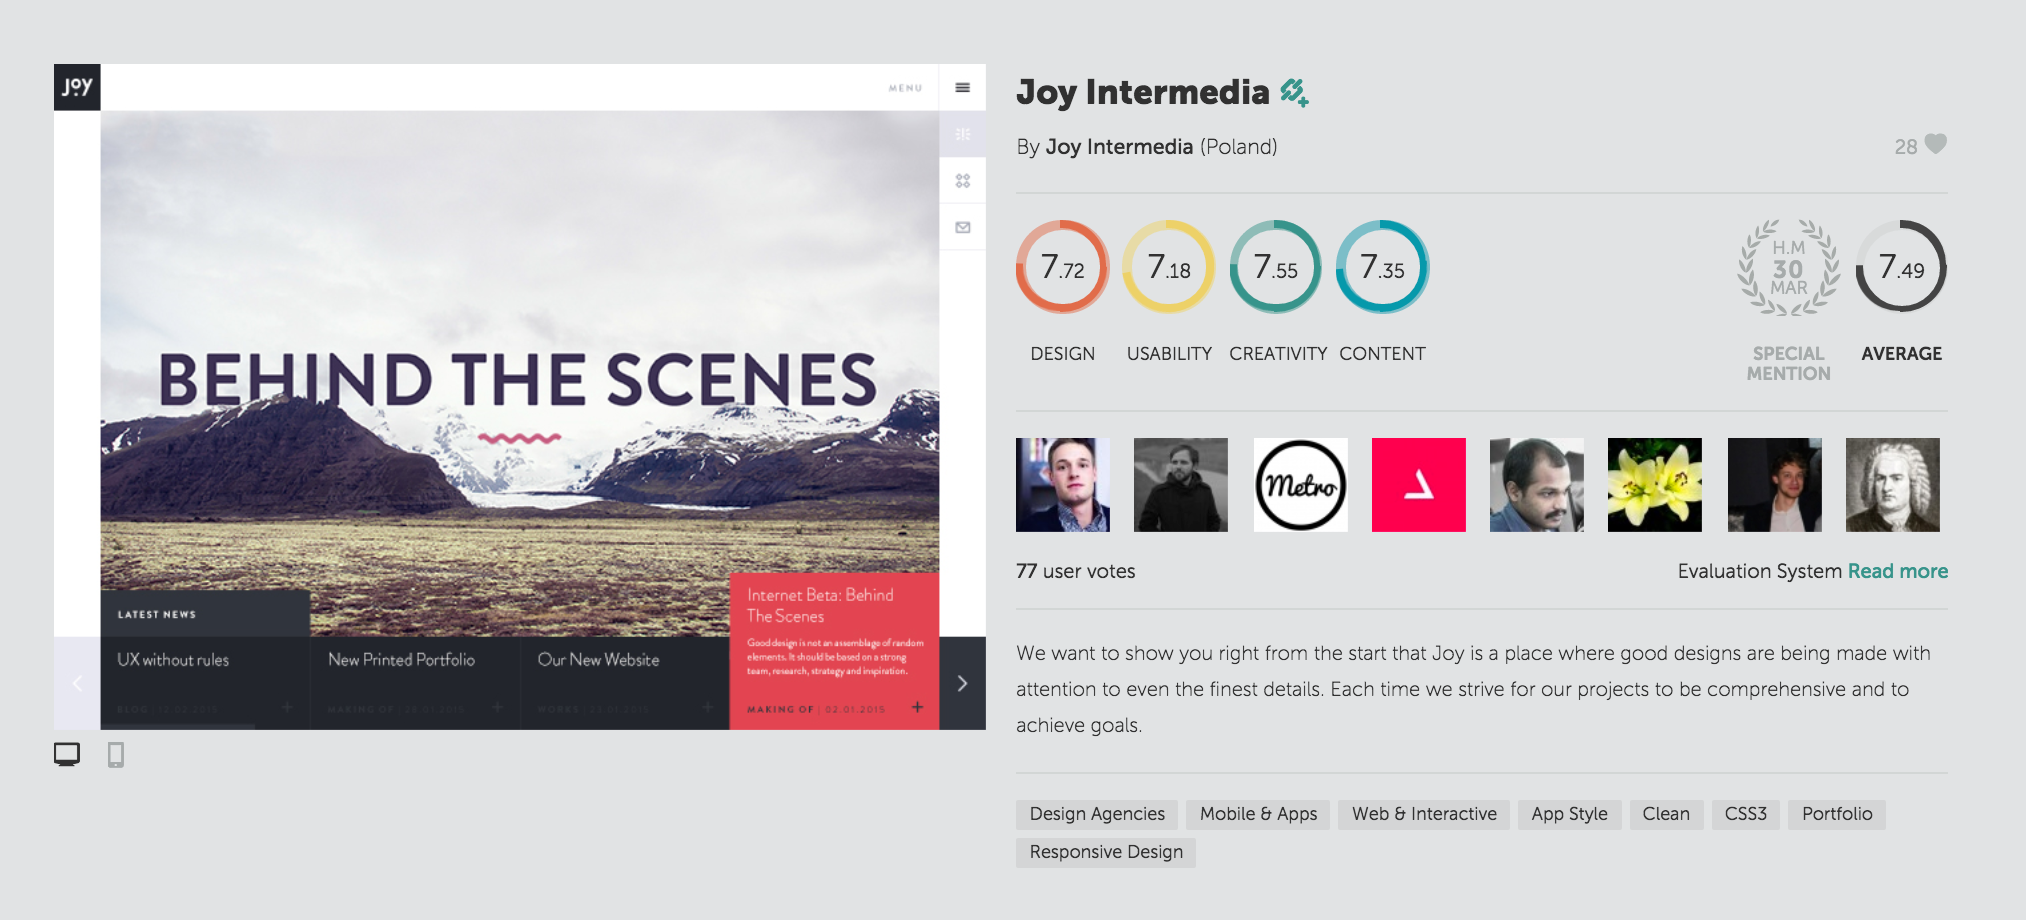Click the four-dots grid icon in preview sidebar

click(x=962, y=181)
